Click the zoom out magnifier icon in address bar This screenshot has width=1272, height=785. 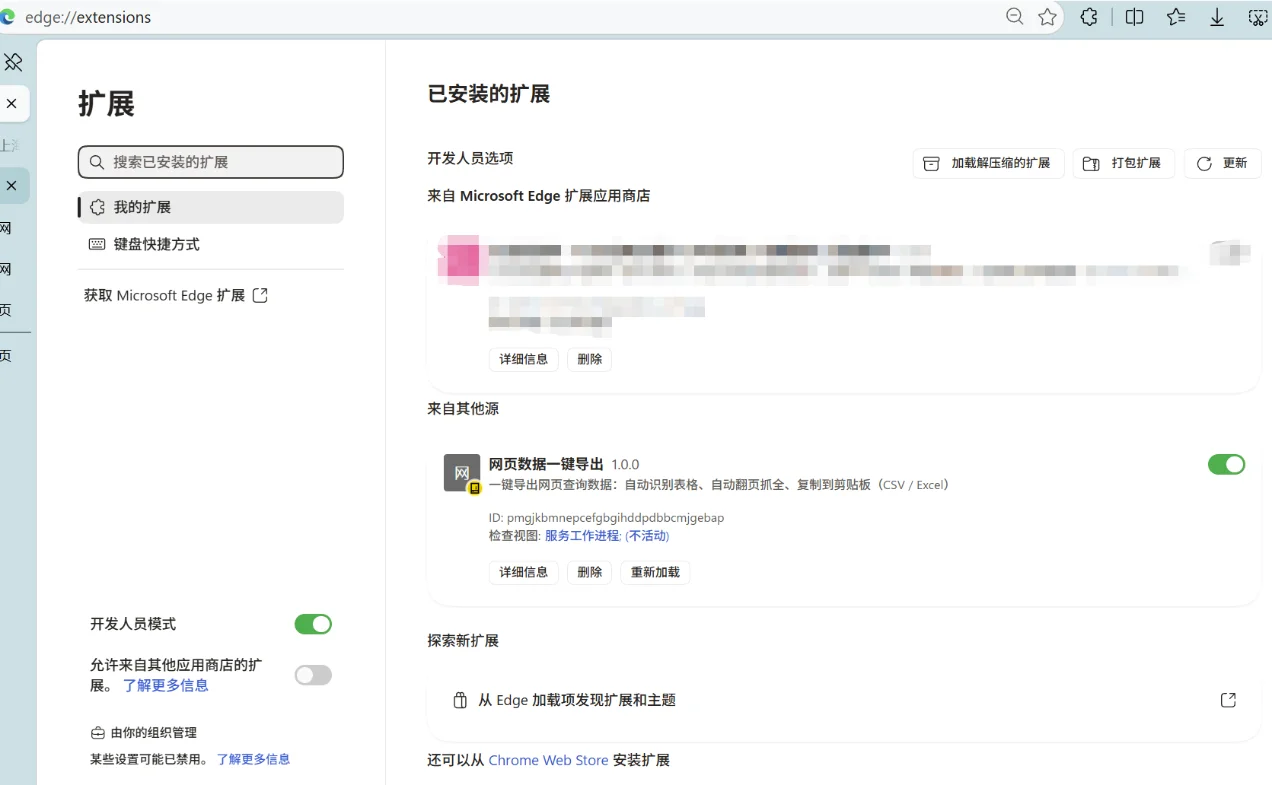click(1015, 17)
